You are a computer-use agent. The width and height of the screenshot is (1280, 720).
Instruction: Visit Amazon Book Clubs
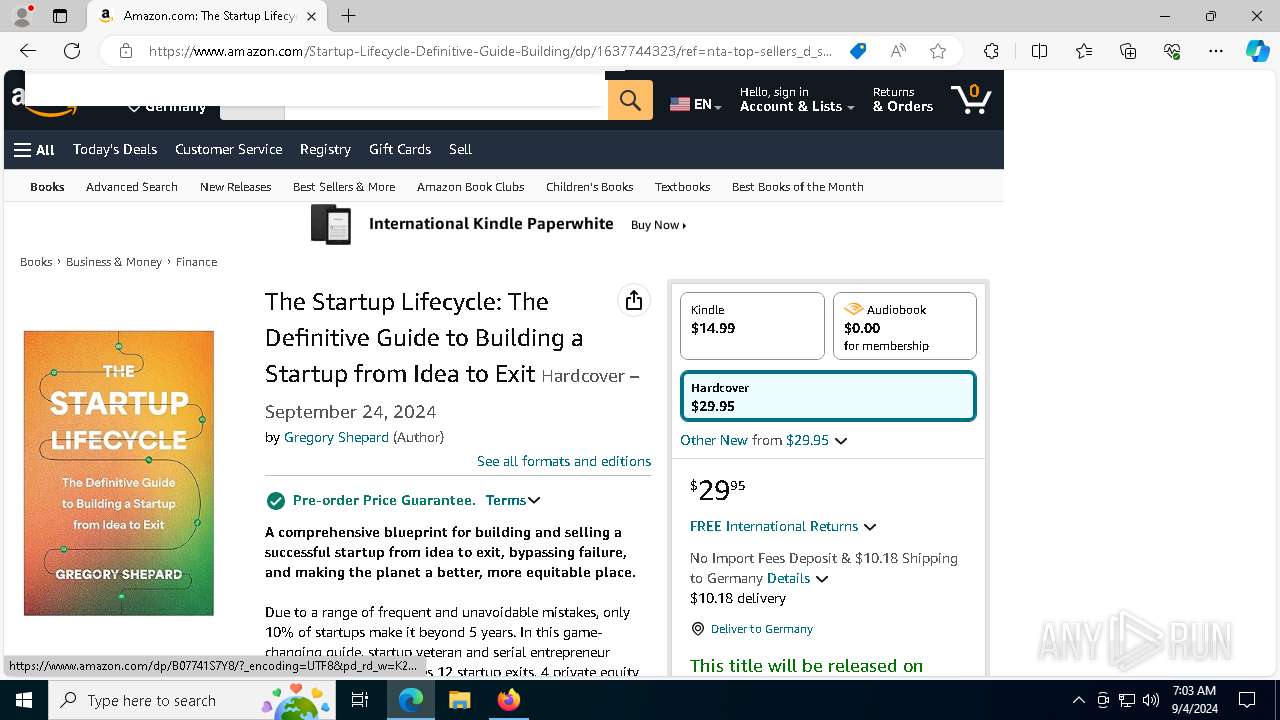470,187
